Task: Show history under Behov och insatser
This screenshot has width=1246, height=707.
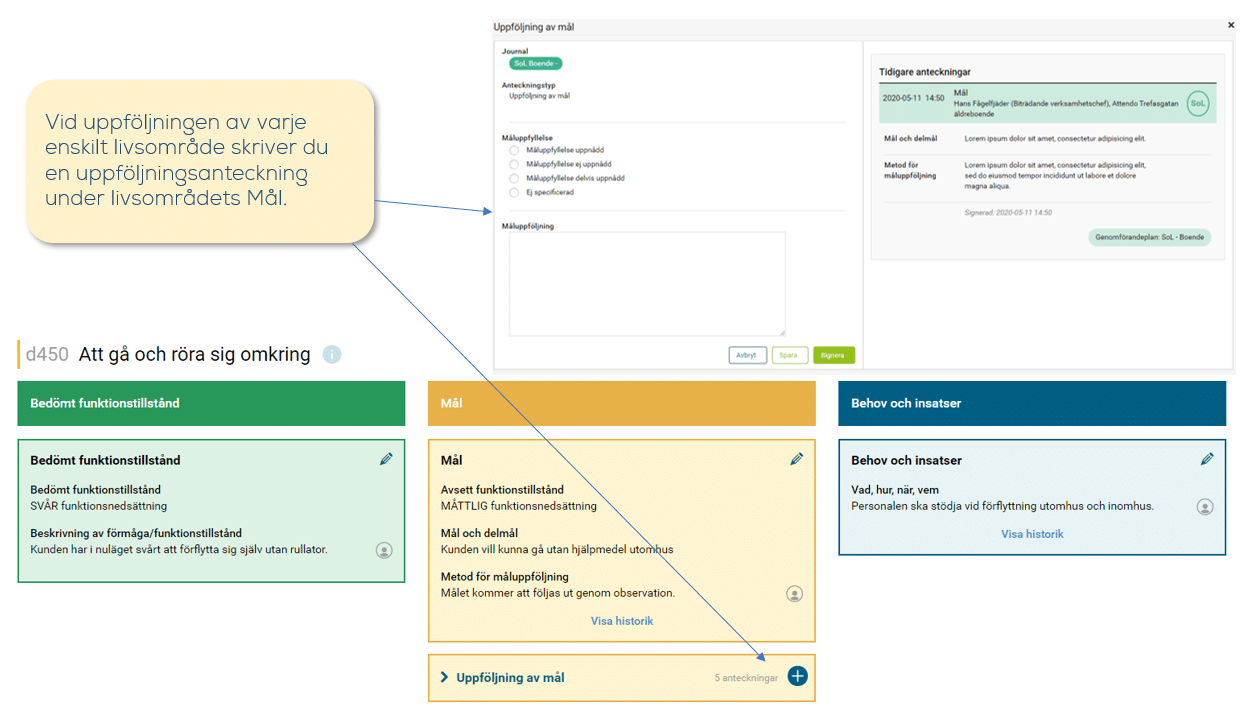Action: click(x=1032, y=534)
